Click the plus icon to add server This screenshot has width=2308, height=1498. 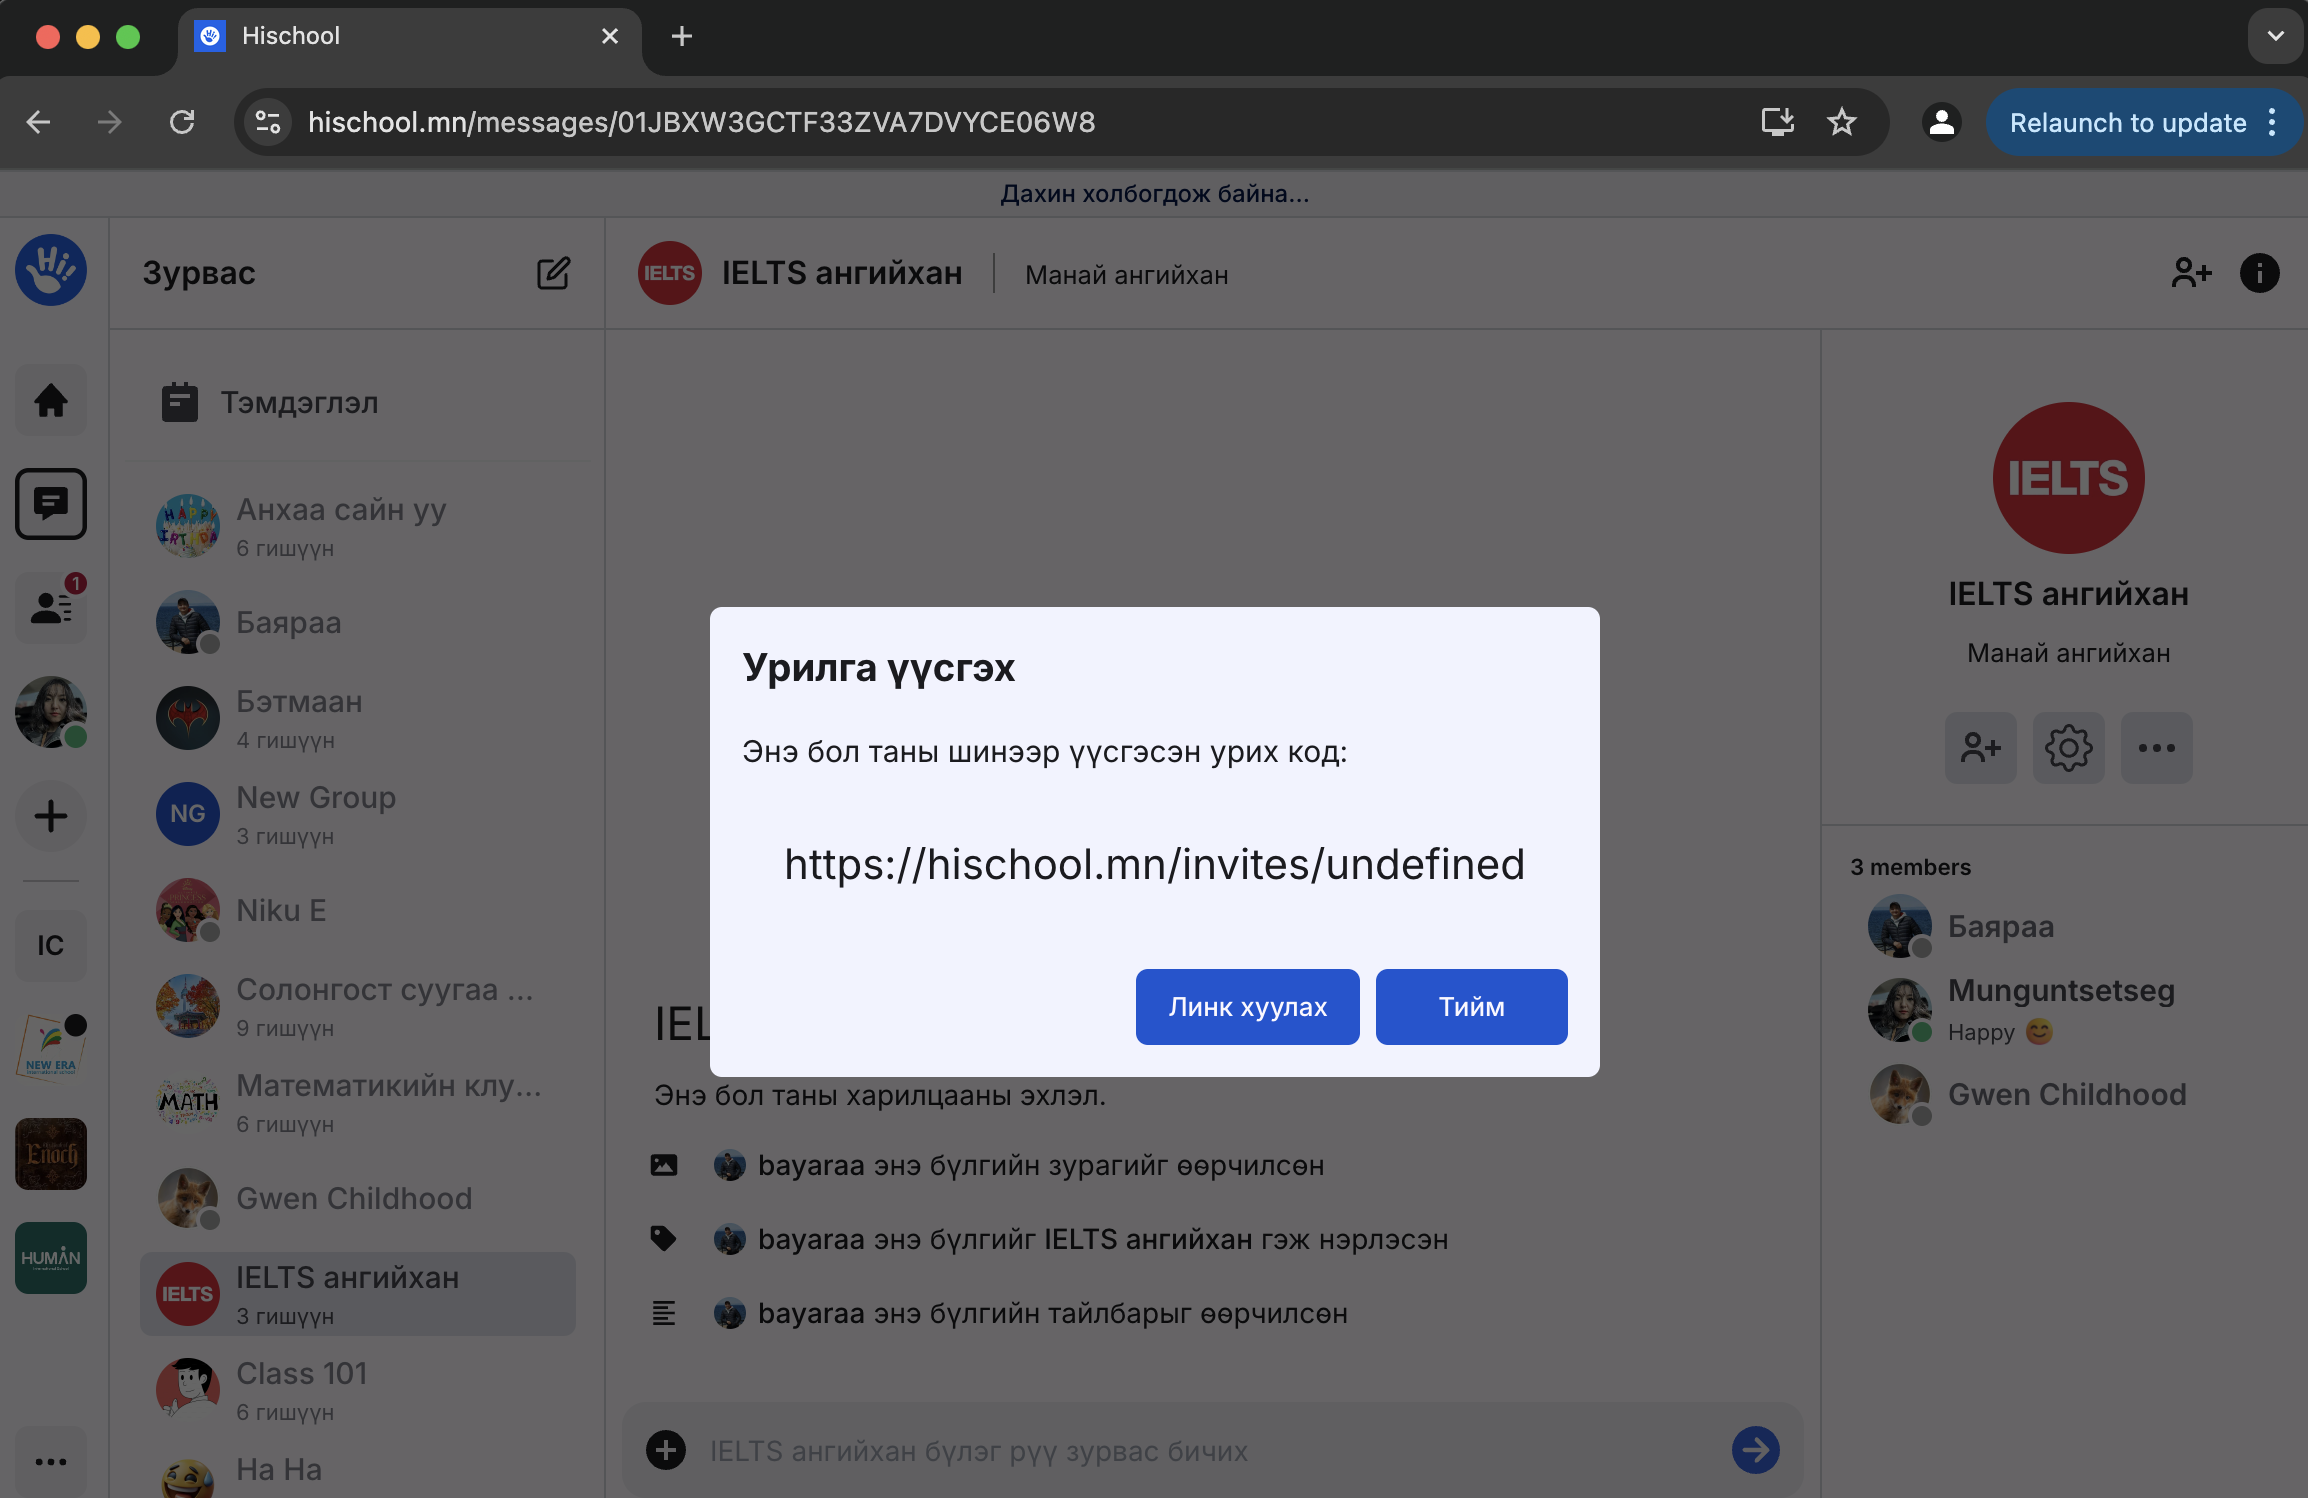51,816
